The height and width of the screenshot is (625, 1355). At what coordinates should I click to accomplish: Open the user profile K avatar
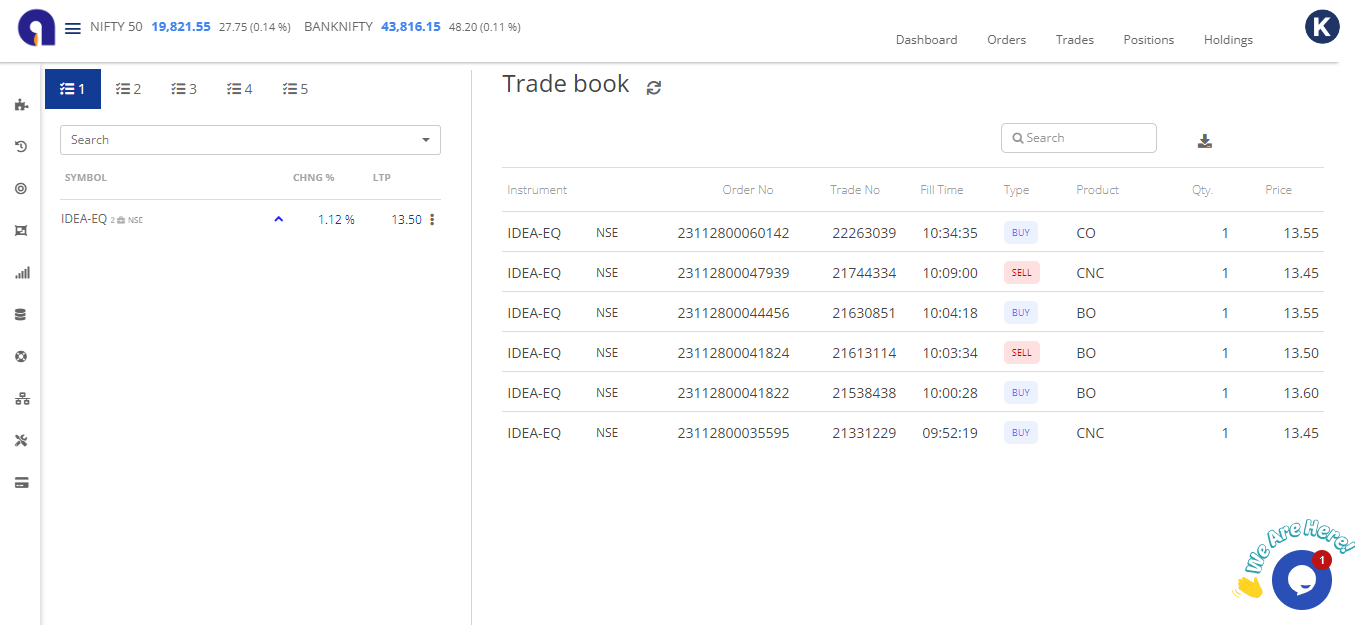(x=1322, y=27)
